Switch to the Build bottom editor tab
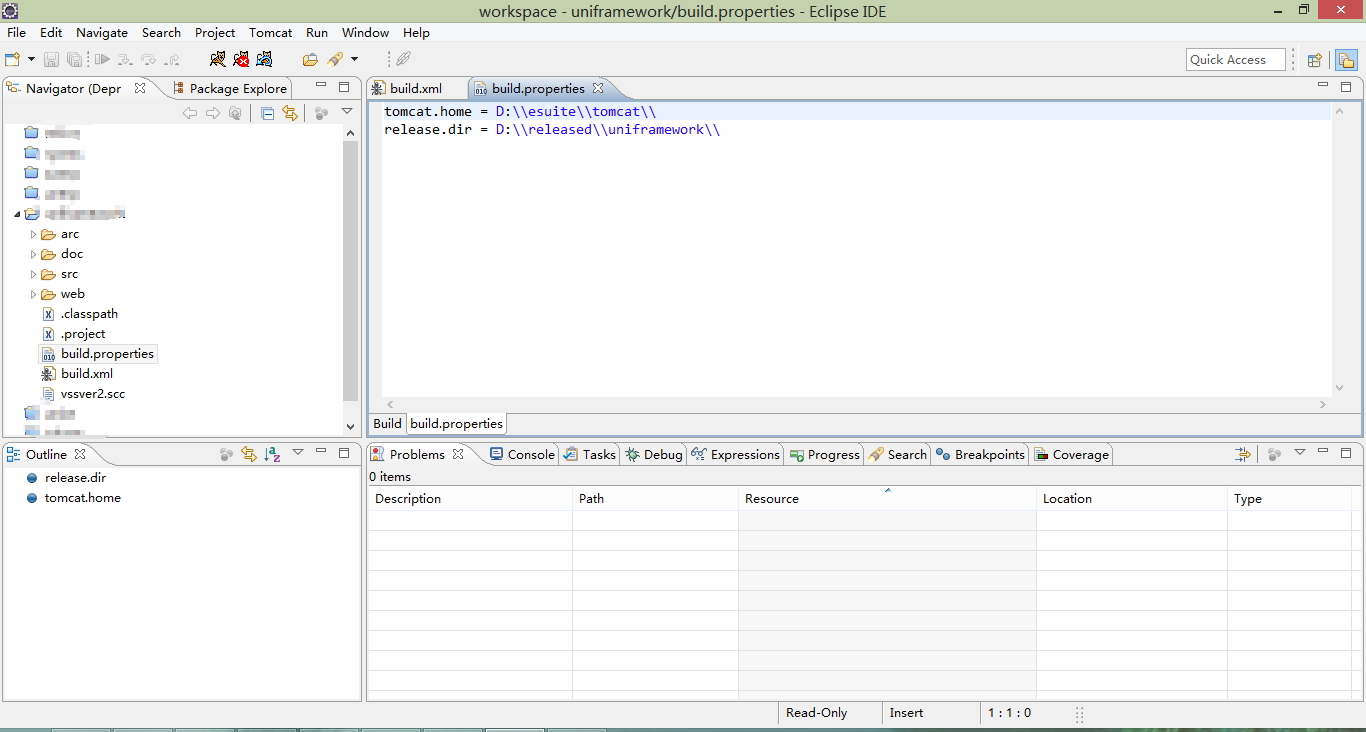The height and width of the screenshot is (732, 1366). pos(387,423)
